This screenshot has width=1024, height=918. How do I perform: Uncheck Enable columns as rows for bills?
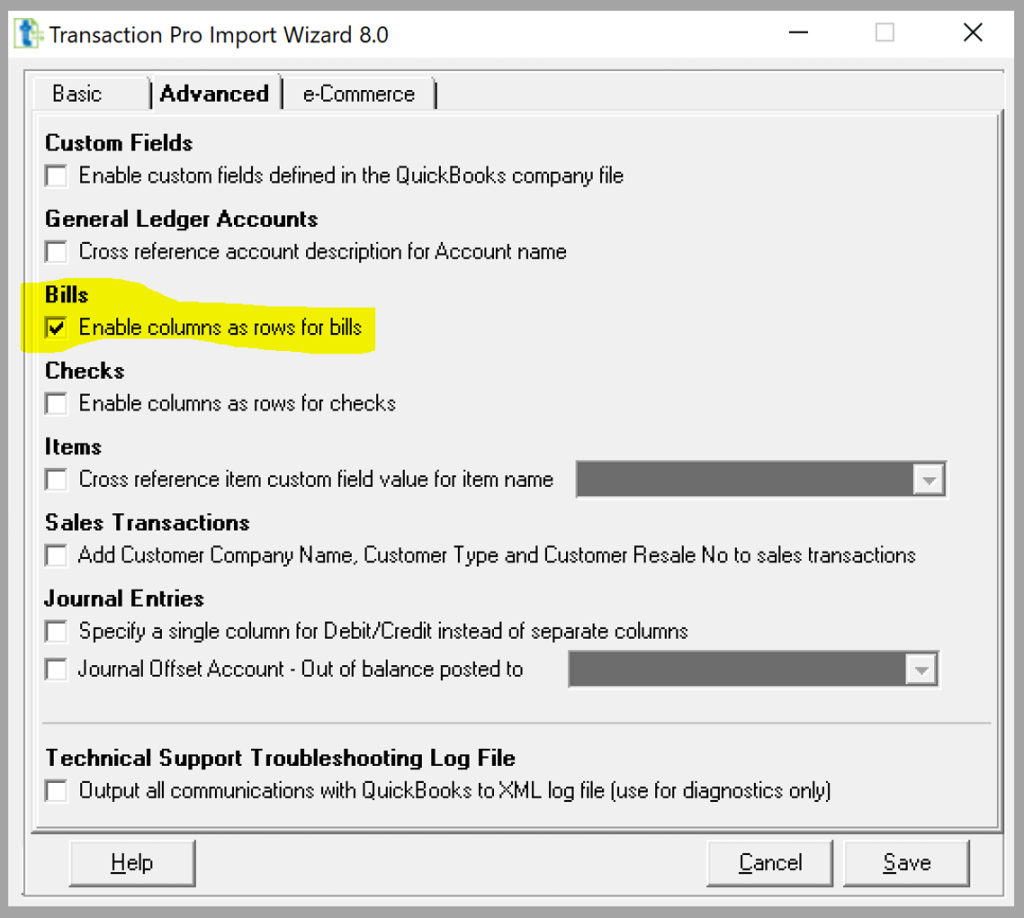point(56,327)
